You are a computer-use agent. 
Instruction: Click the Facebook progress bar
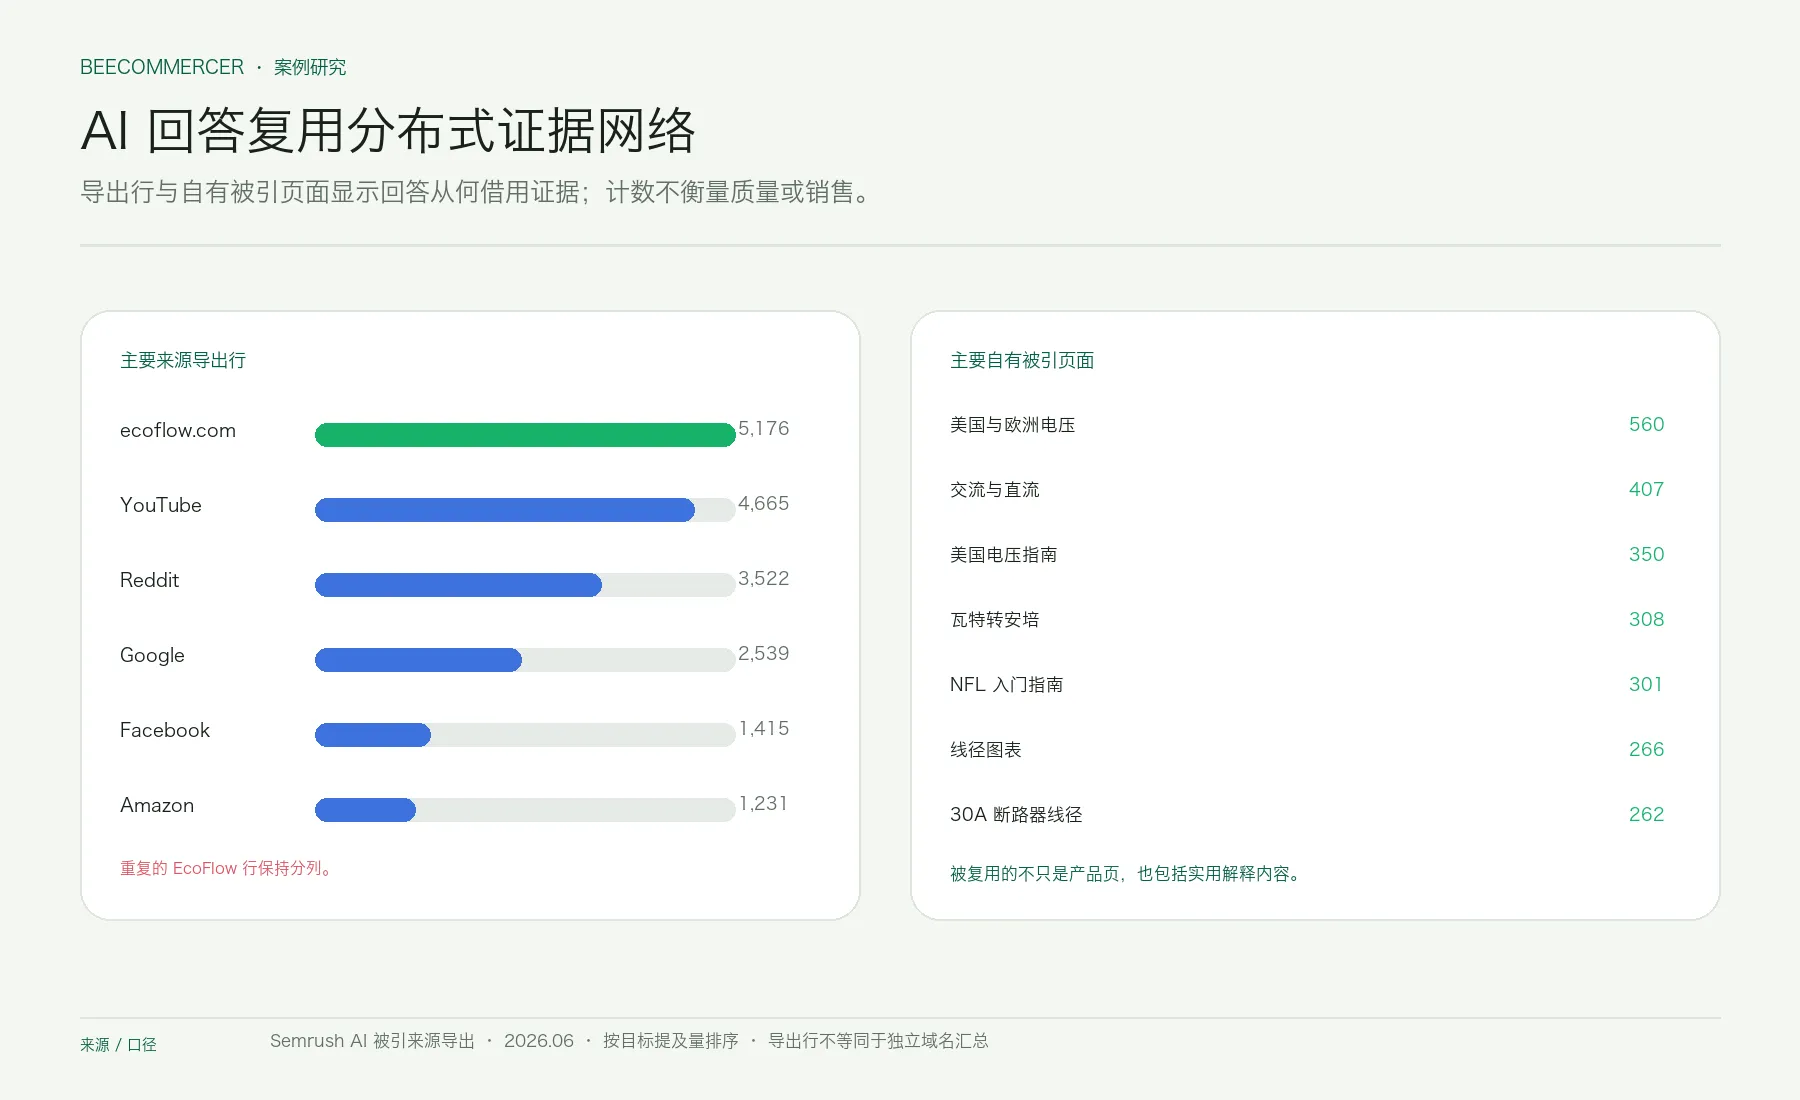(525, 735)
